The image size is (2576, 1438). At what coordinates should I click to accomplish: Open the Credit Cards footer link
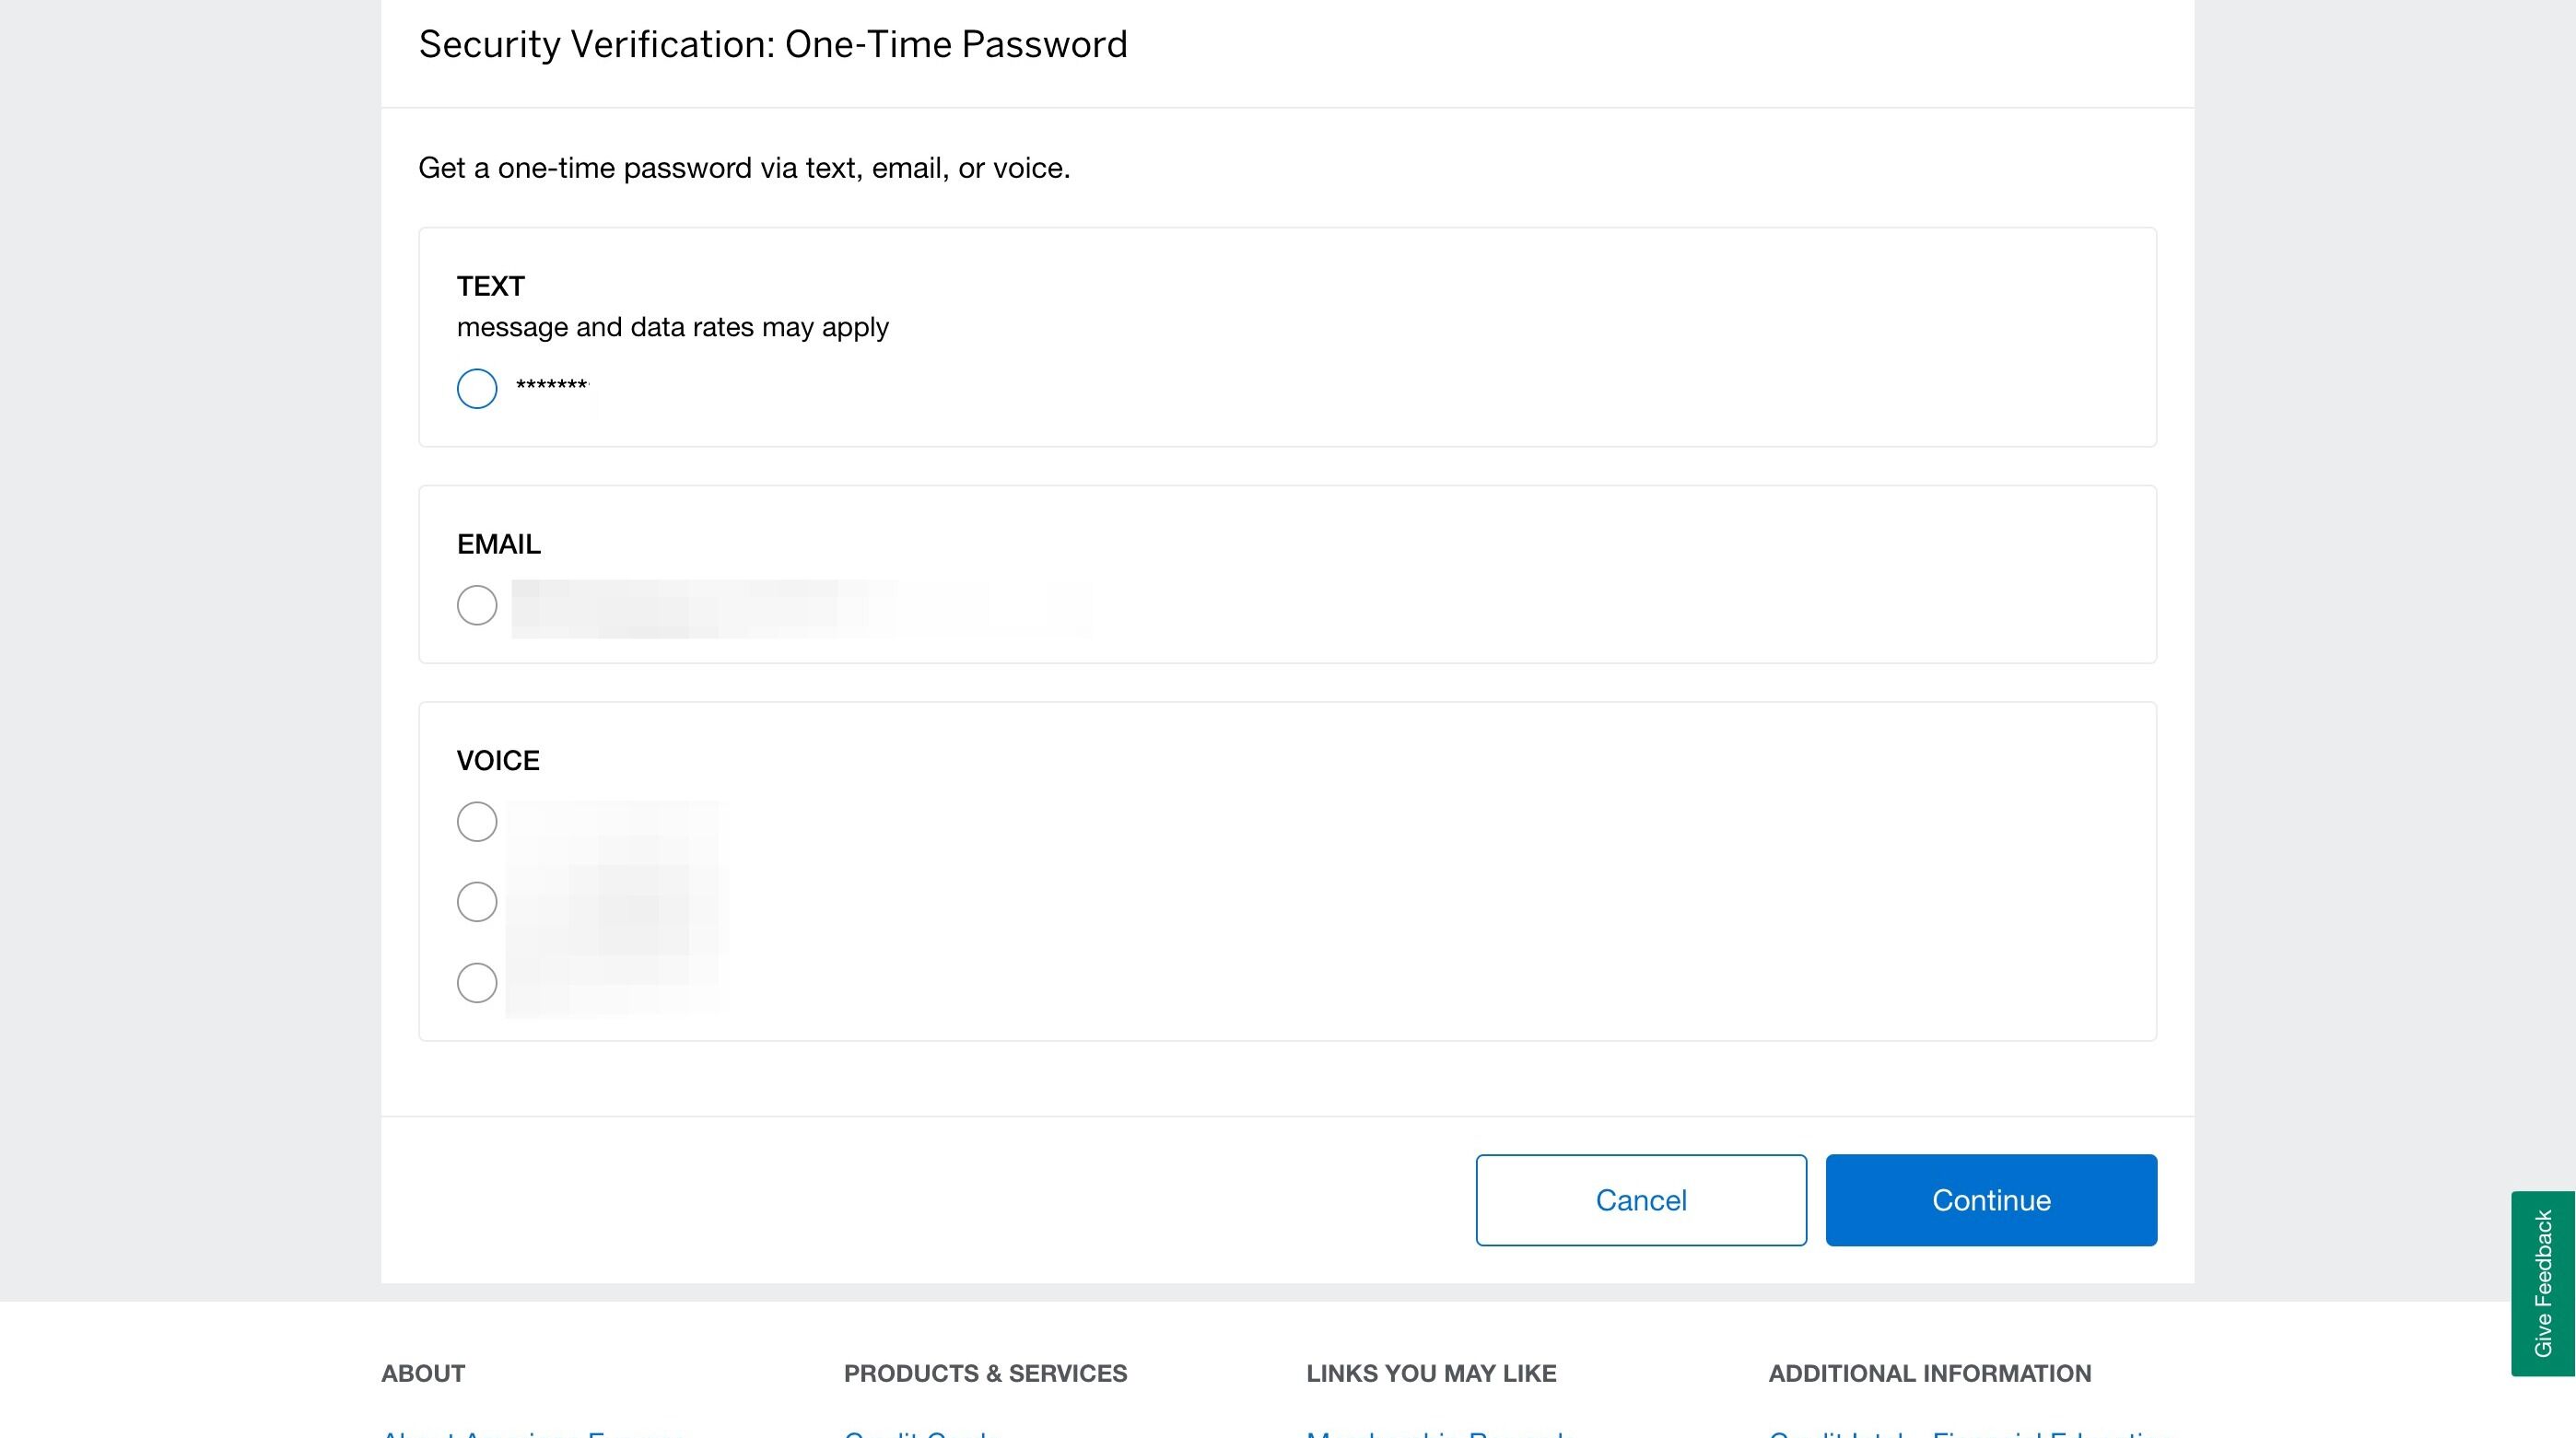(x=922, y=1432)
